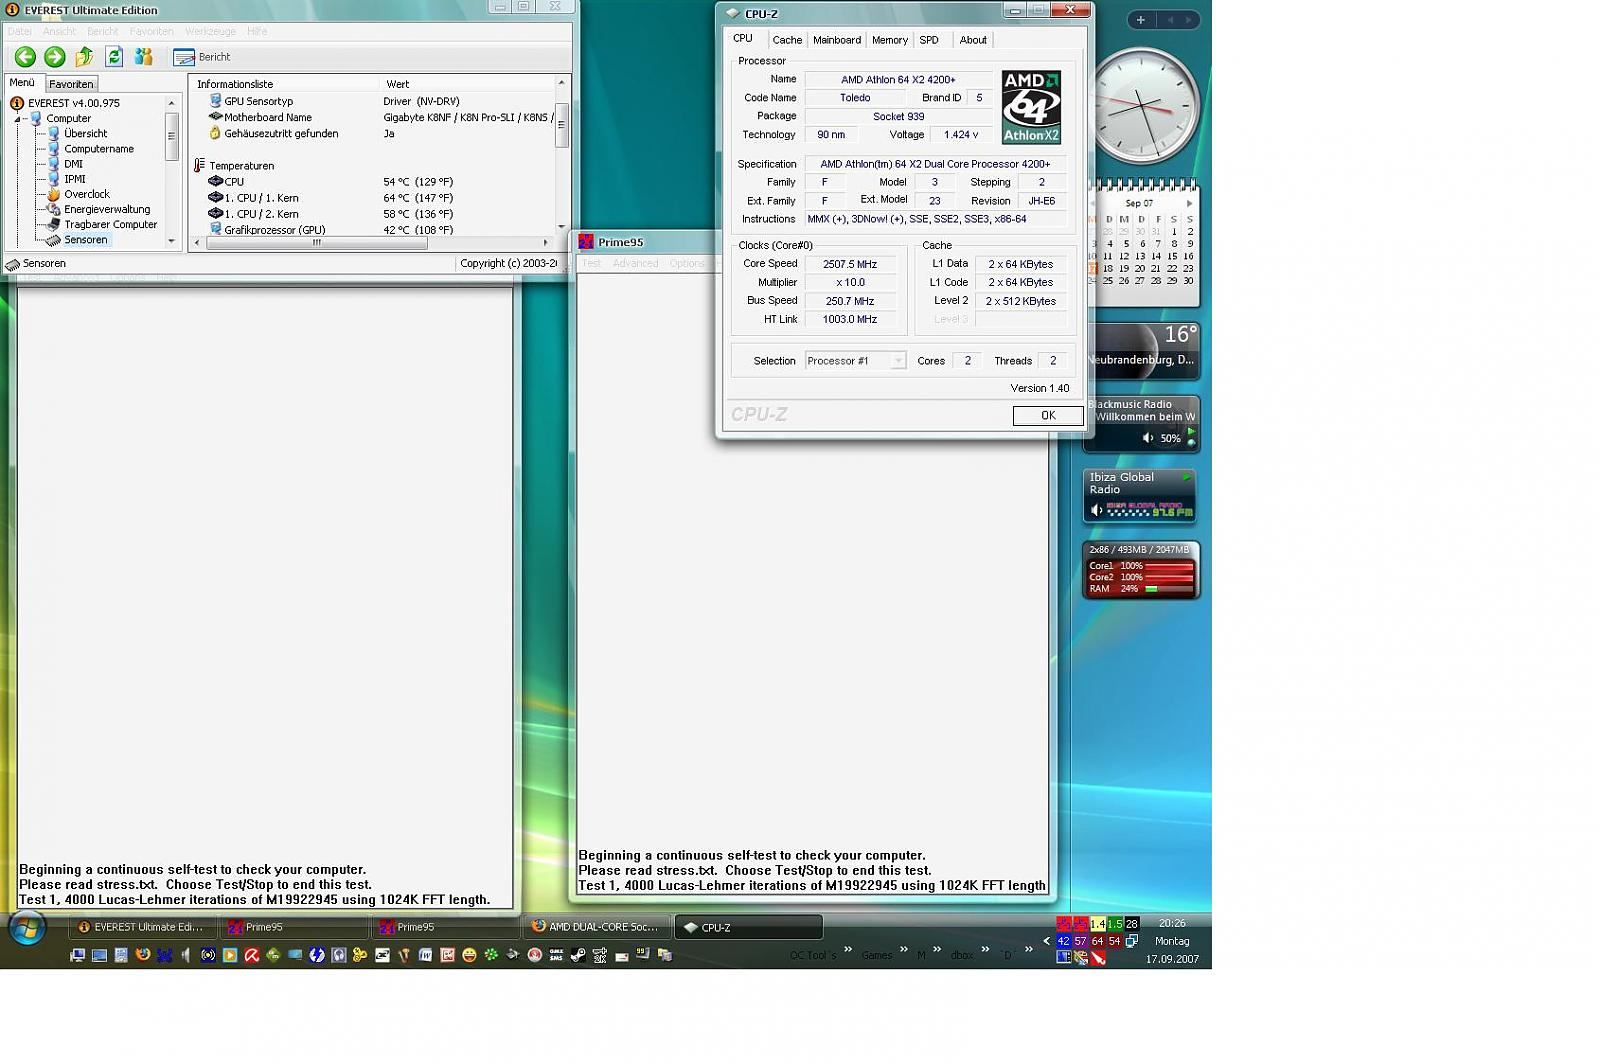Switch to the Favoriten tab

tap(71, 84)
